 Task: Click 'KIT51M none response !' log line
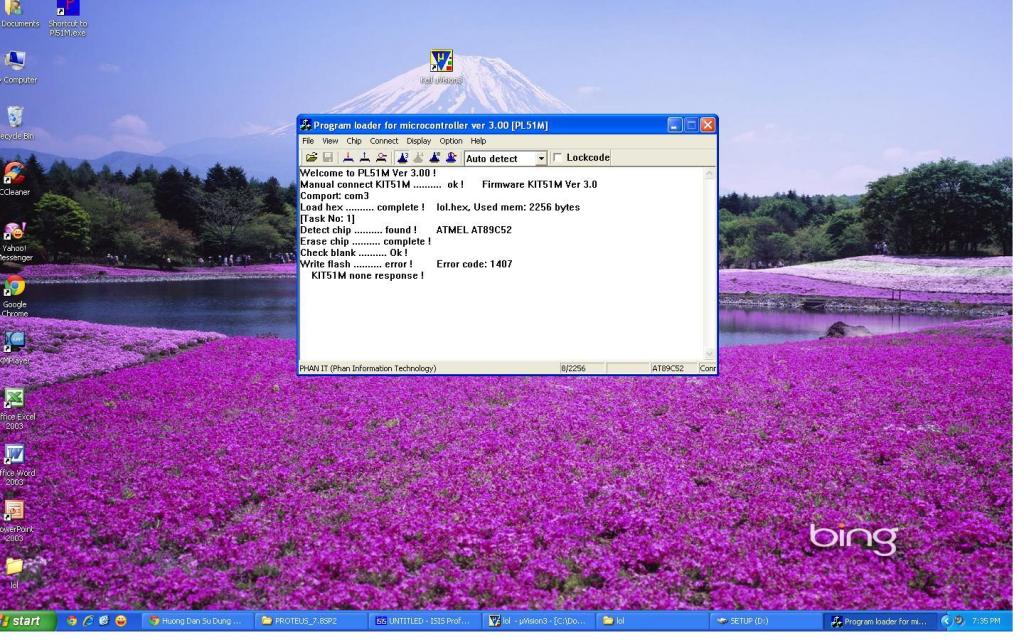coord(368,276)
